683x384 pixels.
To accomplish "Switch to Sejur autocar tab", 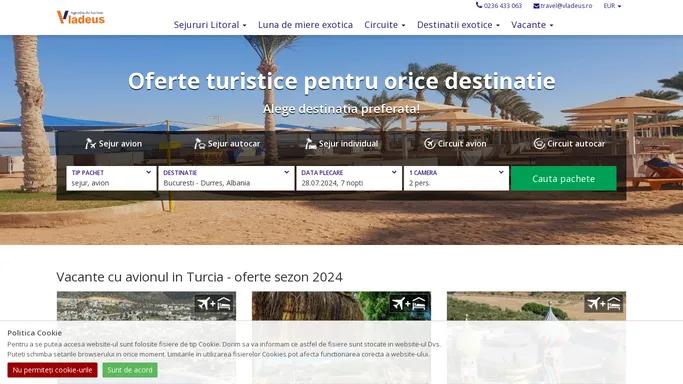I will (227, 144).
